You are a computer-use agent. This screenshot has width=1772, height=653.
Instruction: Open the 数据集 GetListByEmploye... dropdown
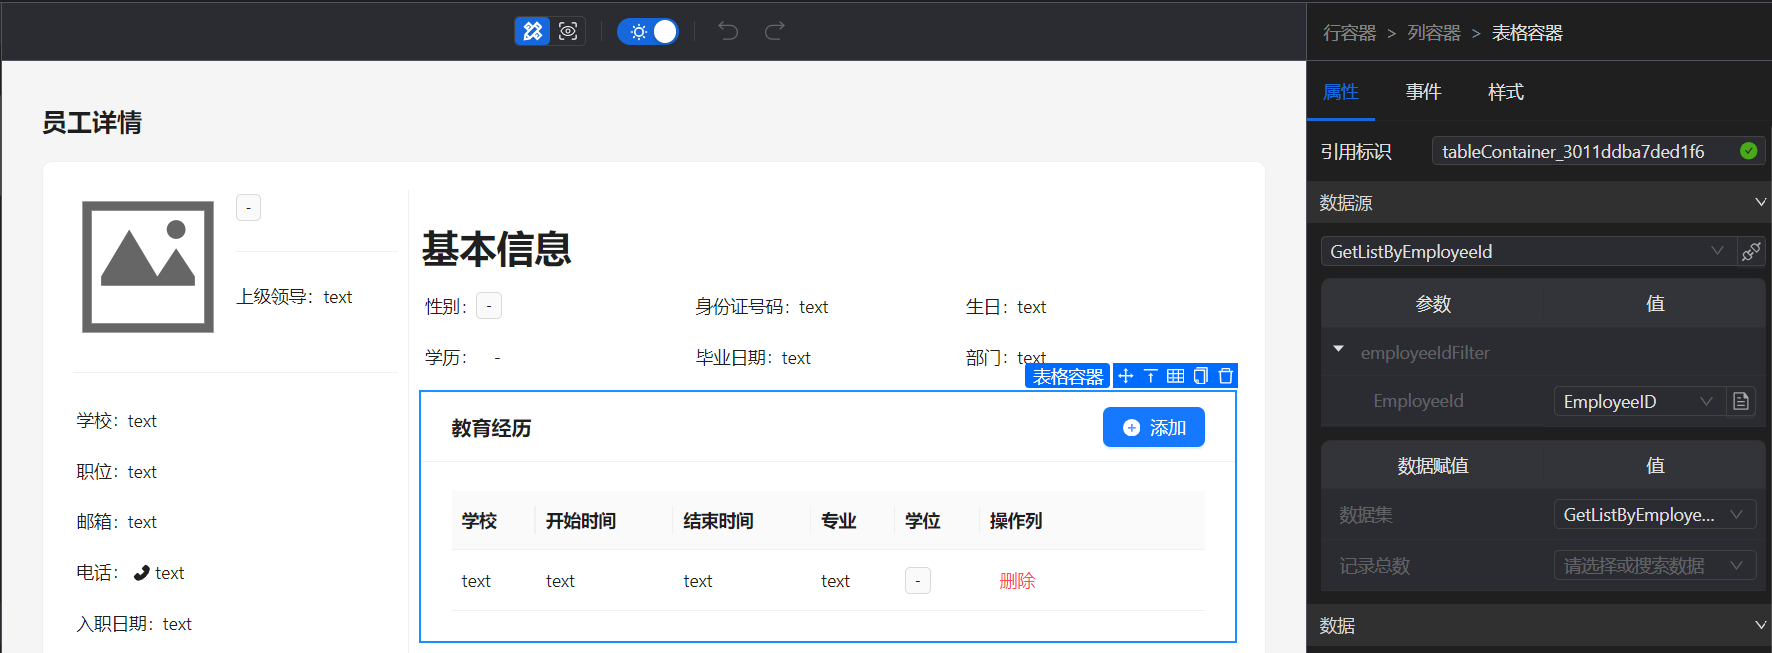coord(1654,515)
